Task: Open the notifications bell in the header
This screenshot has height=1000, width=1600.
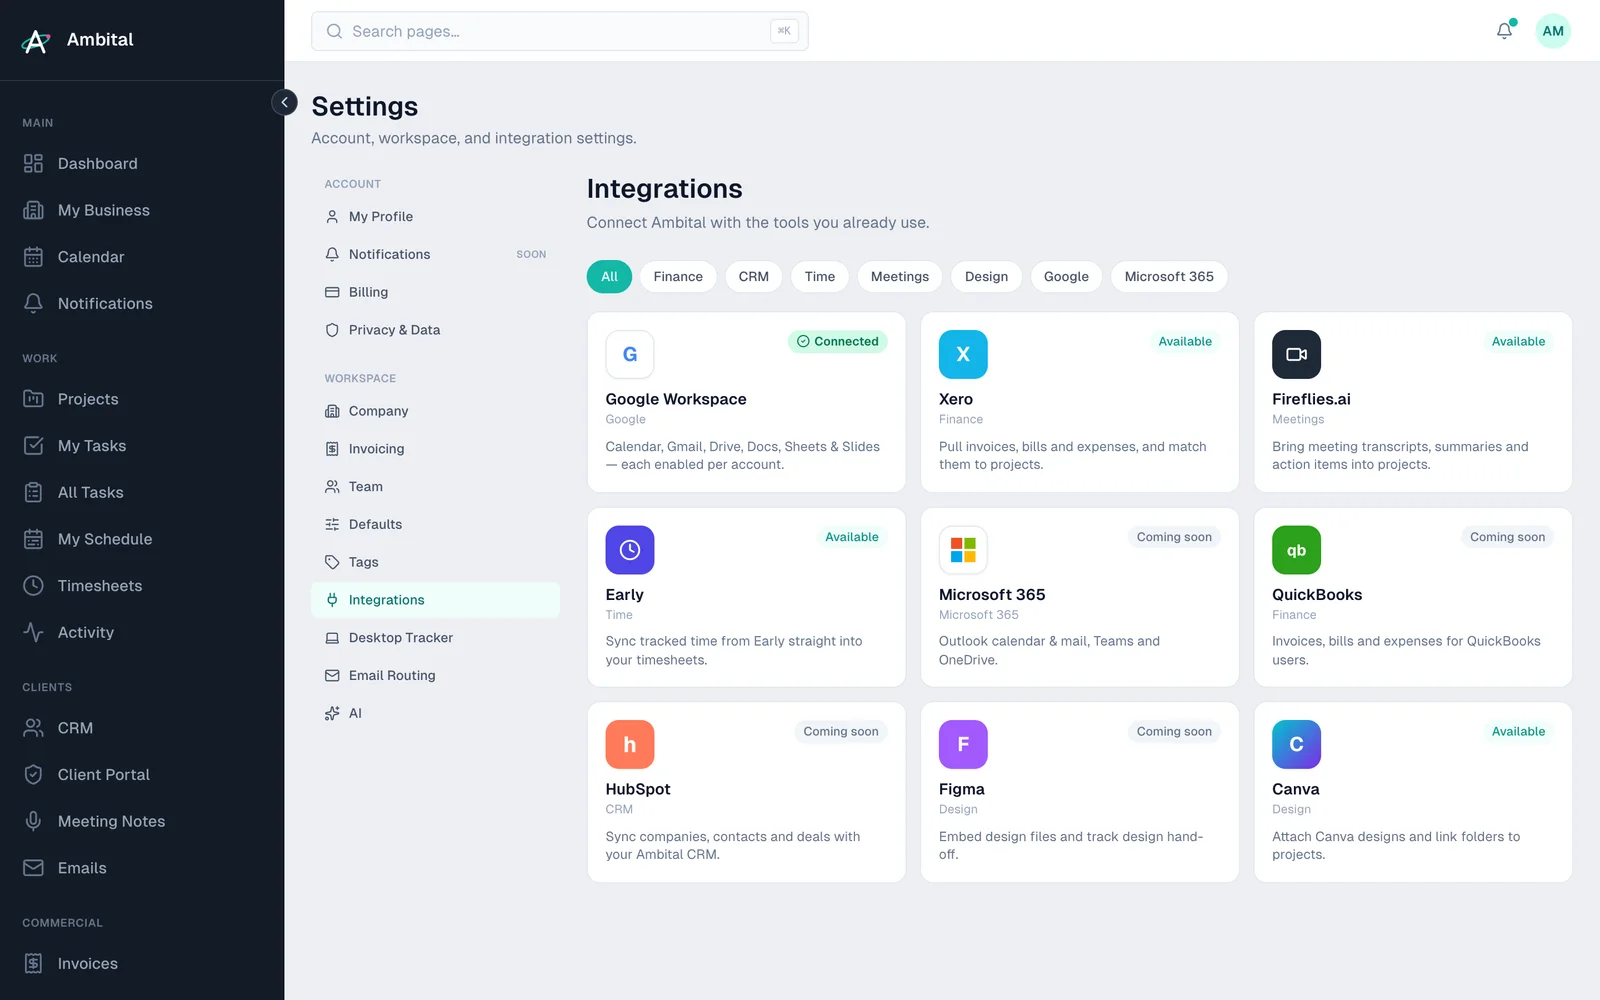Action: [x=1504, y=31]
